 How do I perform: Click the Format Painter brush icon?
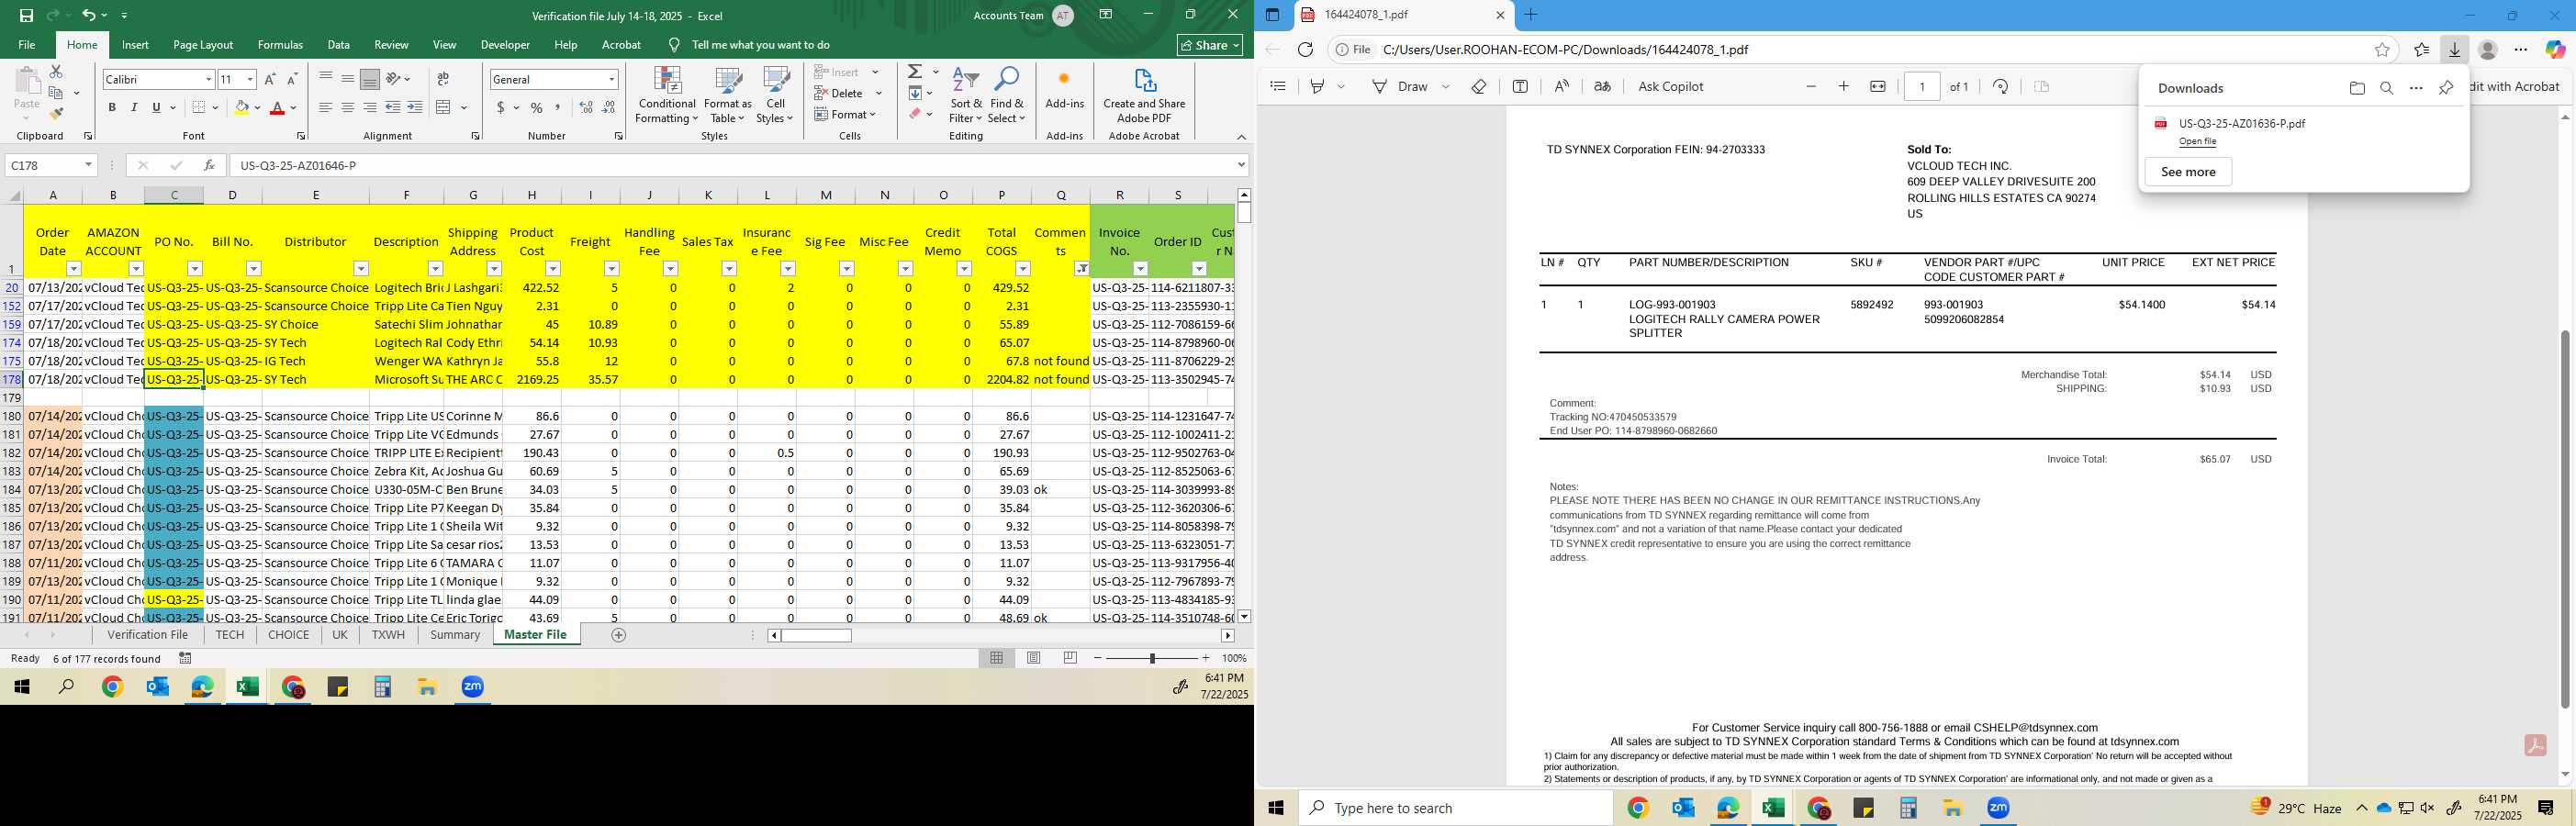click(x=56, y=114)
